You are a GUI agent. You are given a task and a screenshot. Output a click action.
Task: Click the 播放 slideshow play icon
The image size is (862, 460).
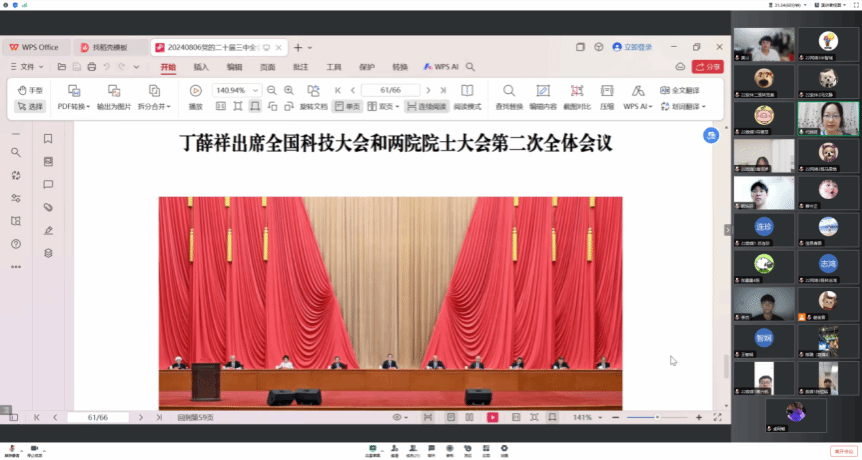(x=195, y=96)
